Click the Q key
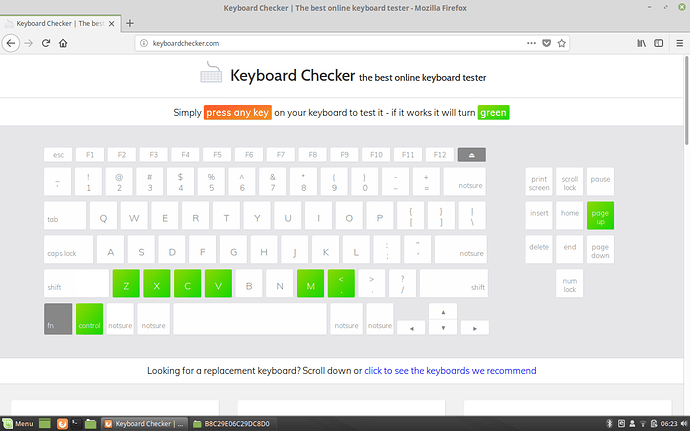This screenshot has height=431, width=690. click(x=103, y=216)
